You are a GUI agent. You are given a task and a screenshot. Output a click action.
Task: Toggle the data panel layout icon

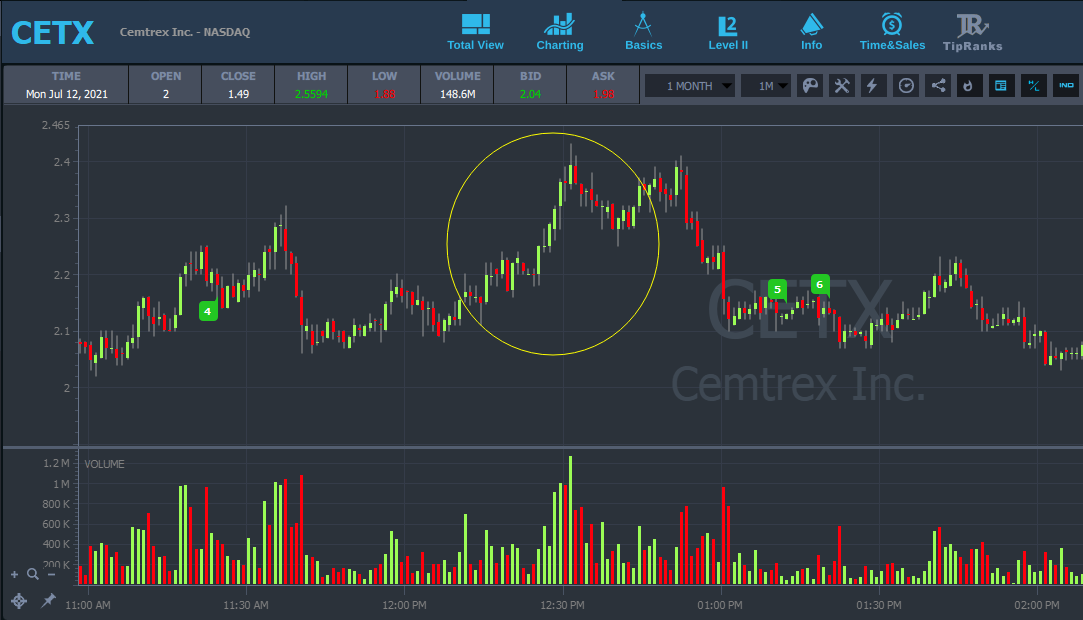(x=1001, y=86)
